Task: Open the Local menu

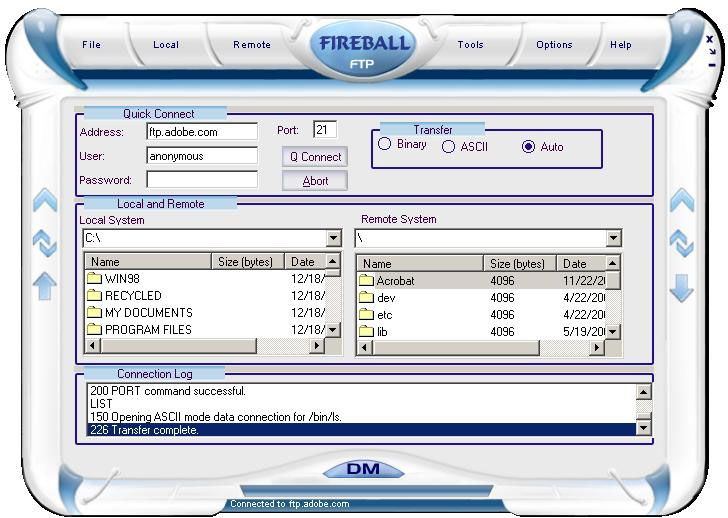Action: tap(166, 45)
